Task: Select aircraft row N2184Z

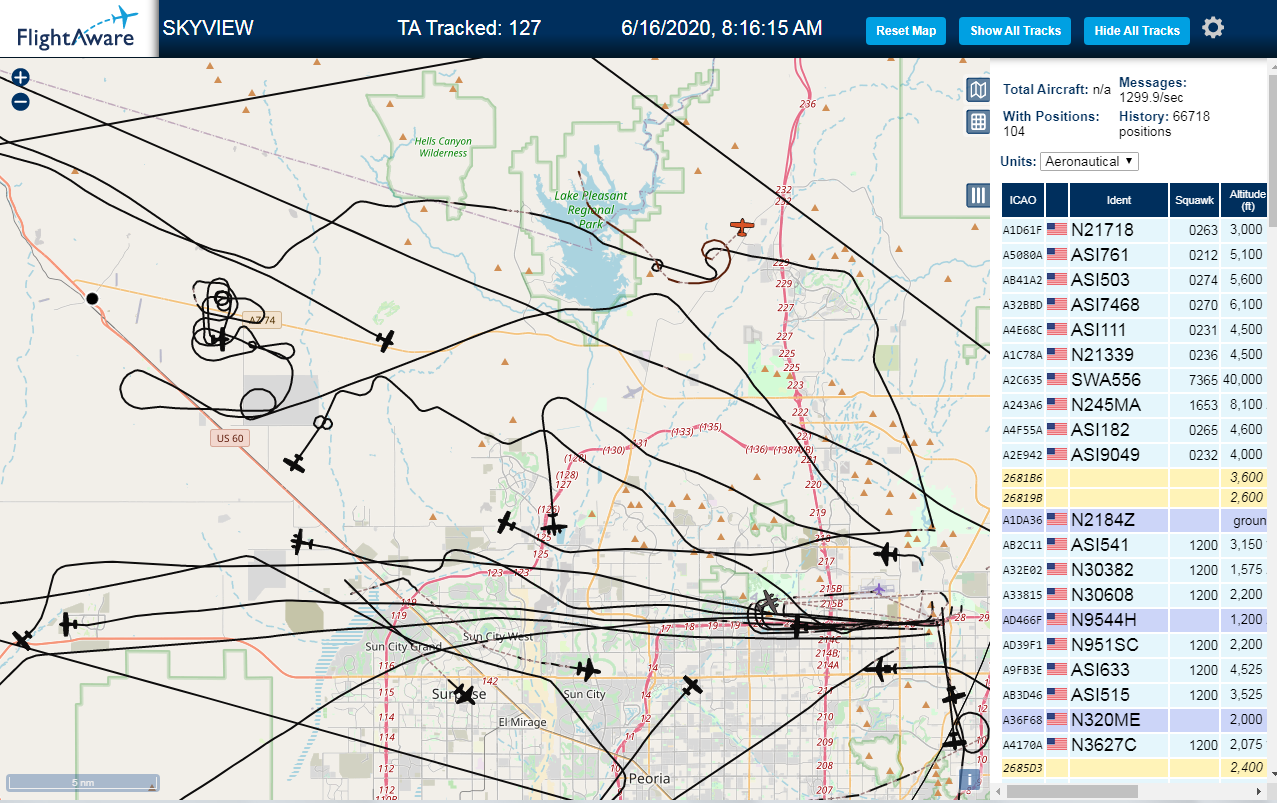Action: (x=1135, y=520)
